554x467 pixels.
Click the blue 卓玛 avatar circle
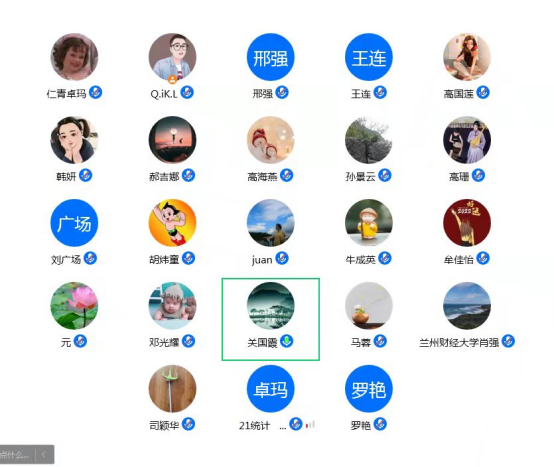tap(271, 389)
